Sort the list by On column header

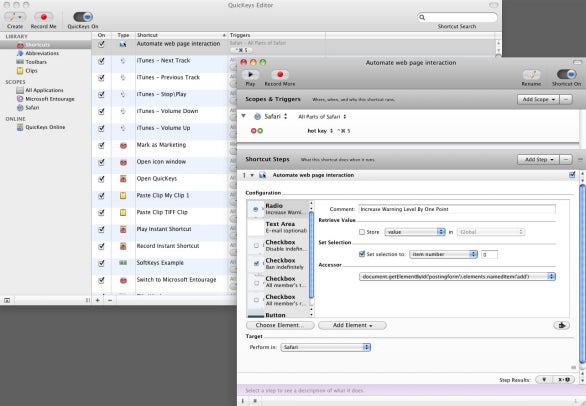click(101, 35)
